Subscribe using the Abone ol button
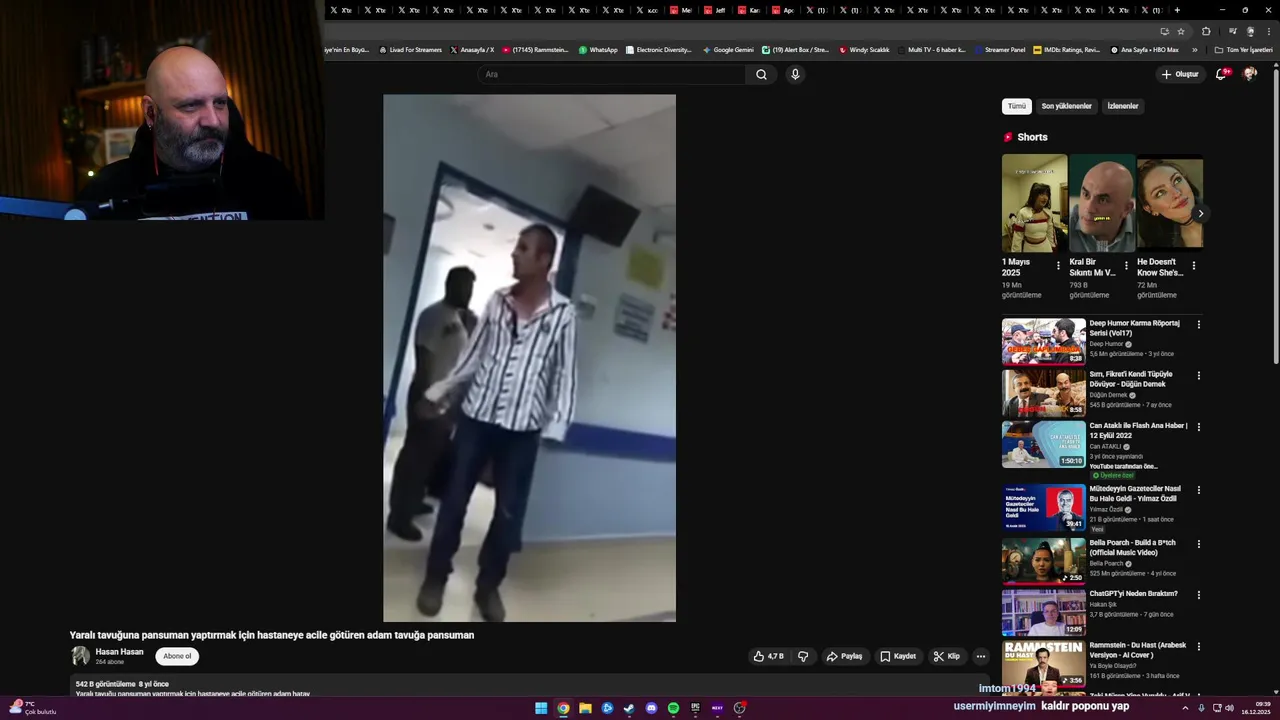This screenshot has width=1280, height=720. pyautogui.click(x=177, y=656)
